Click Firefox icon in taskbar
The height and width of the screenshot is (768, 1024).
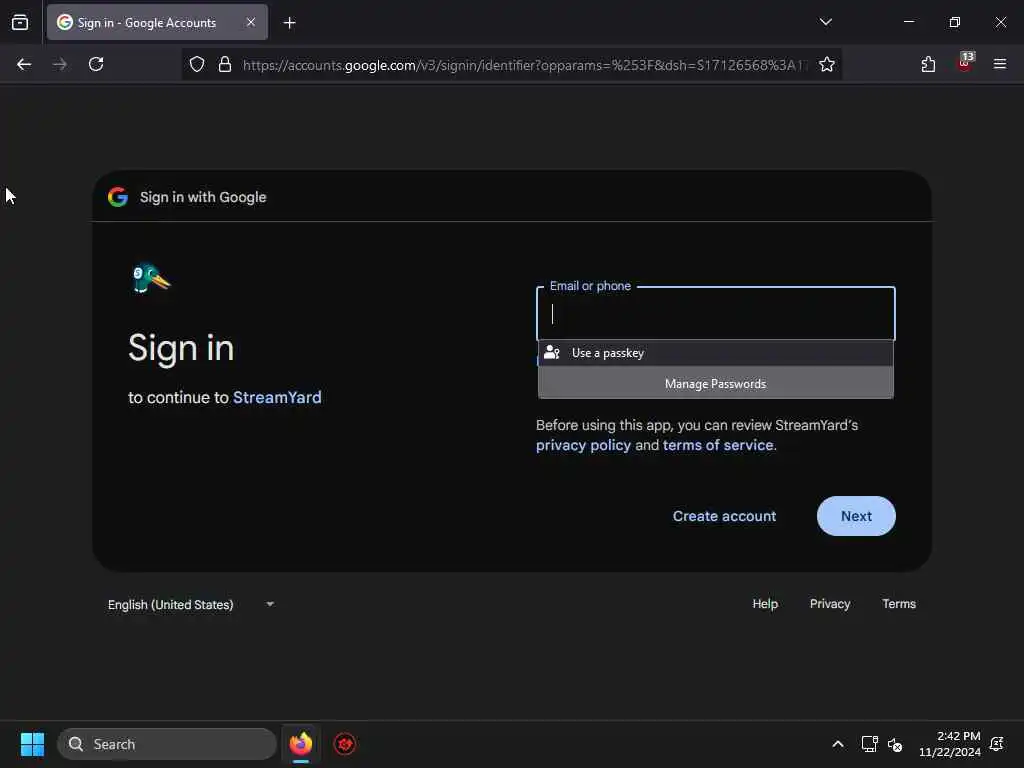coord(300,744)
